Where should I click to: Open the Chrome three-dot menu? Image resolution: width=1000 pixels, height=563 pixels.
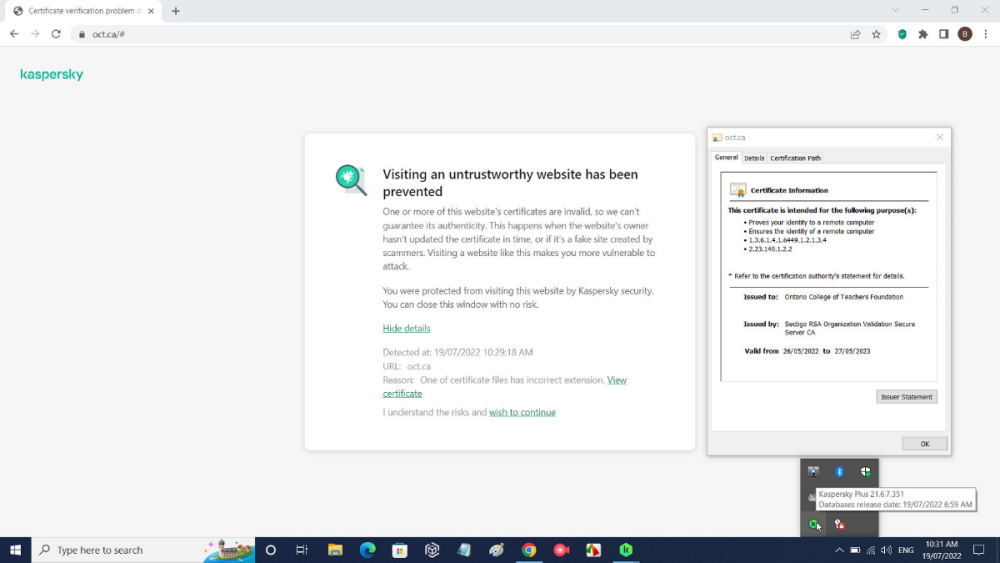985,34
